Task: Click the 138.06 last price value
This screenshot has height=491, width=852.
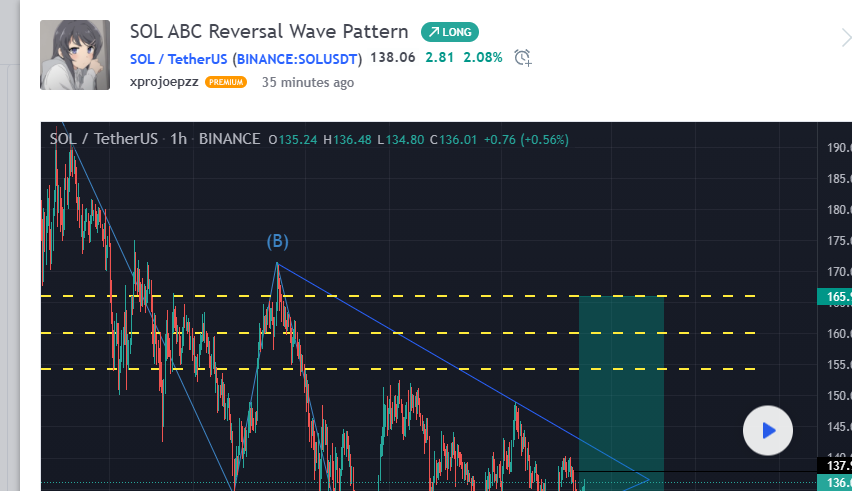Action: [393, 58]
